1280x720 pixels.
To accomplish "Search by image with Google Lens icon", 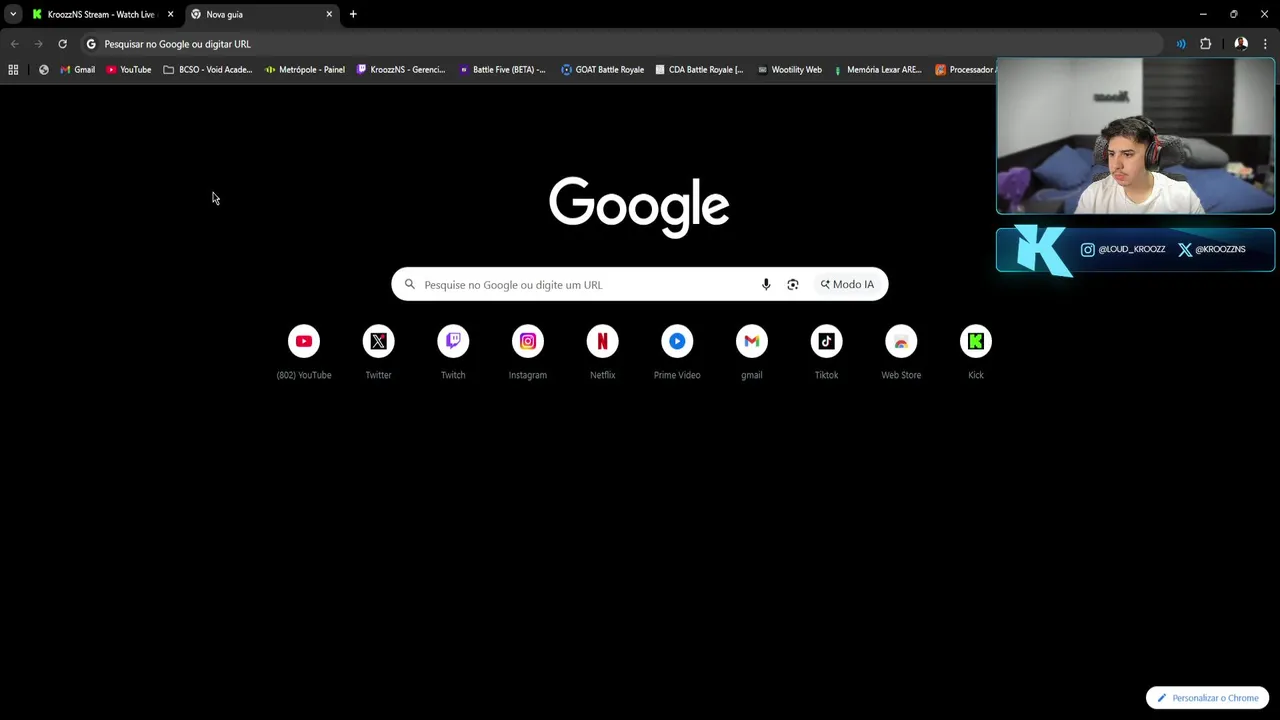I will [793, 284].
